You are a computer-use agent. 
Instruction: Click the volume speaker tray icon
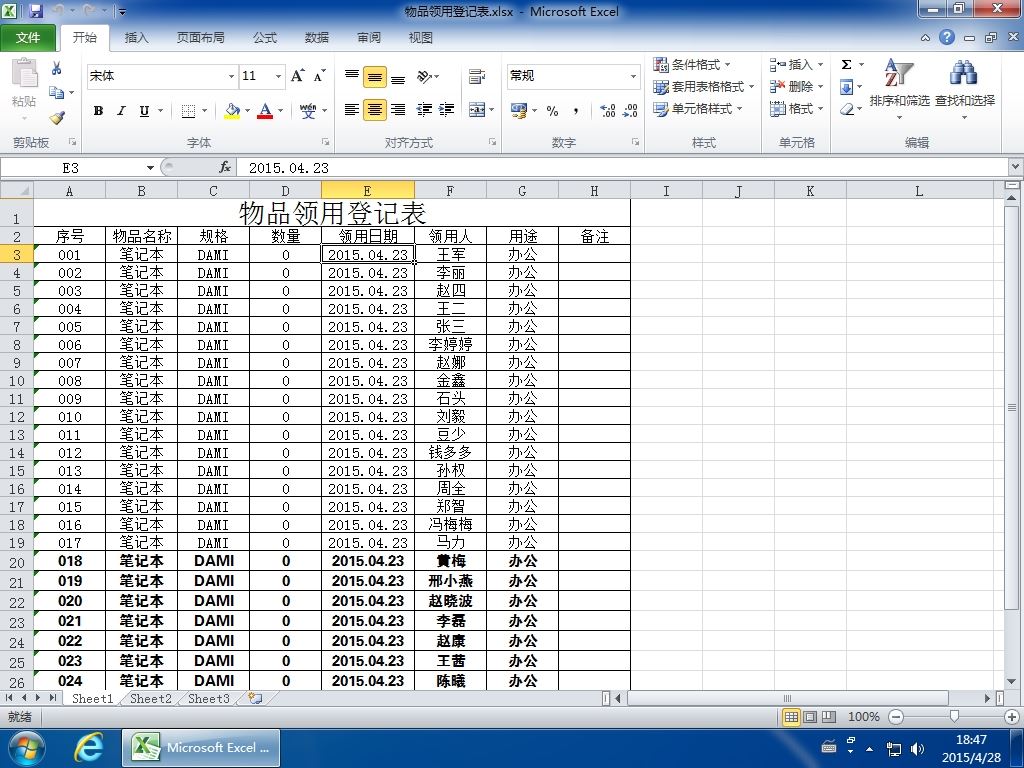coord(917,749)
